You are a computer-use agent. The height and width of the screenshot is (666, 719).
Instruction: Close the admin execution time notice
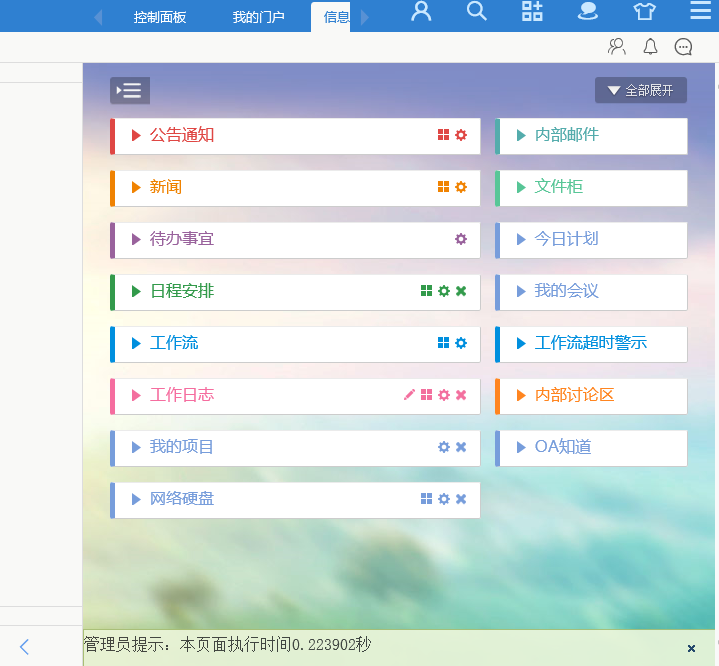[691, 648]
